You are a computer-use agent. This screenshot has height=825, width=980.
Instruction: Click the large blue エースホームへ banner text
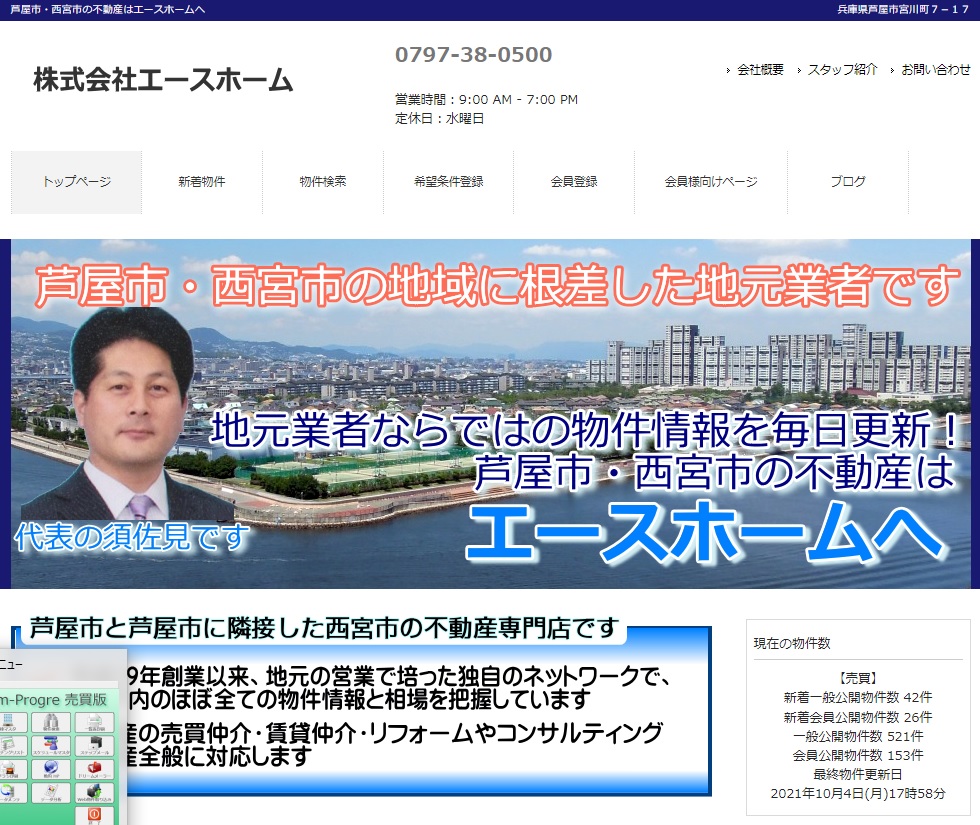[706, 532]
